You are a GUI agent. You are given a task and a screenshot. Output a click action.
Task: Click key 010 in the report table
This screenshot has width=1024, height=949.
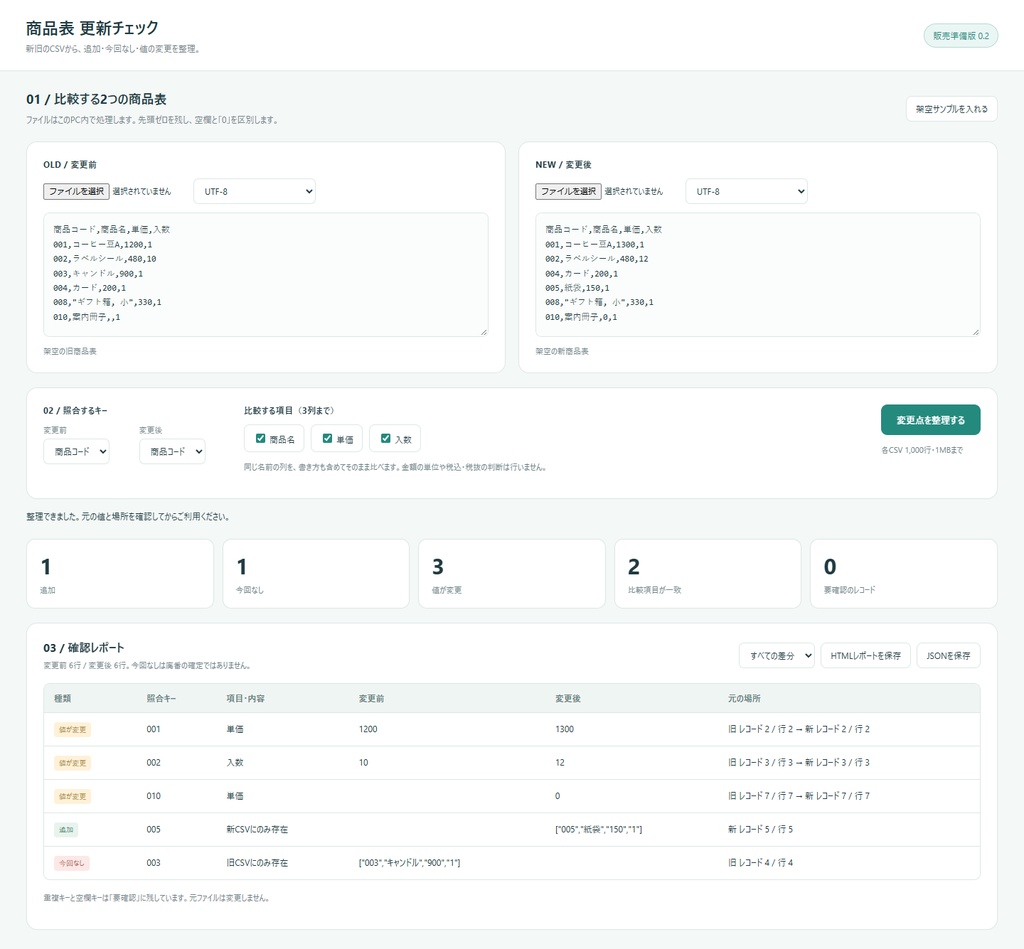point(153,796)
